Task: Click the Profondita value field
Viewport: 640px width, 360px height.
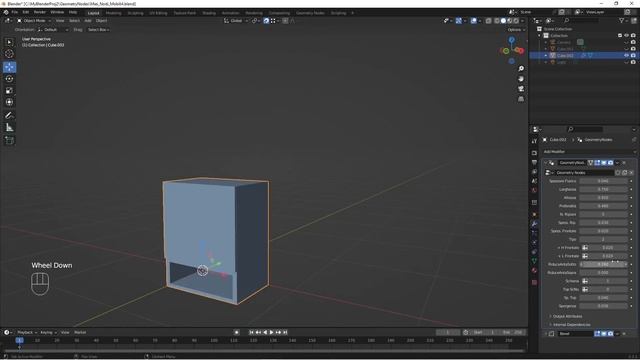Action: tap(603, 206)
